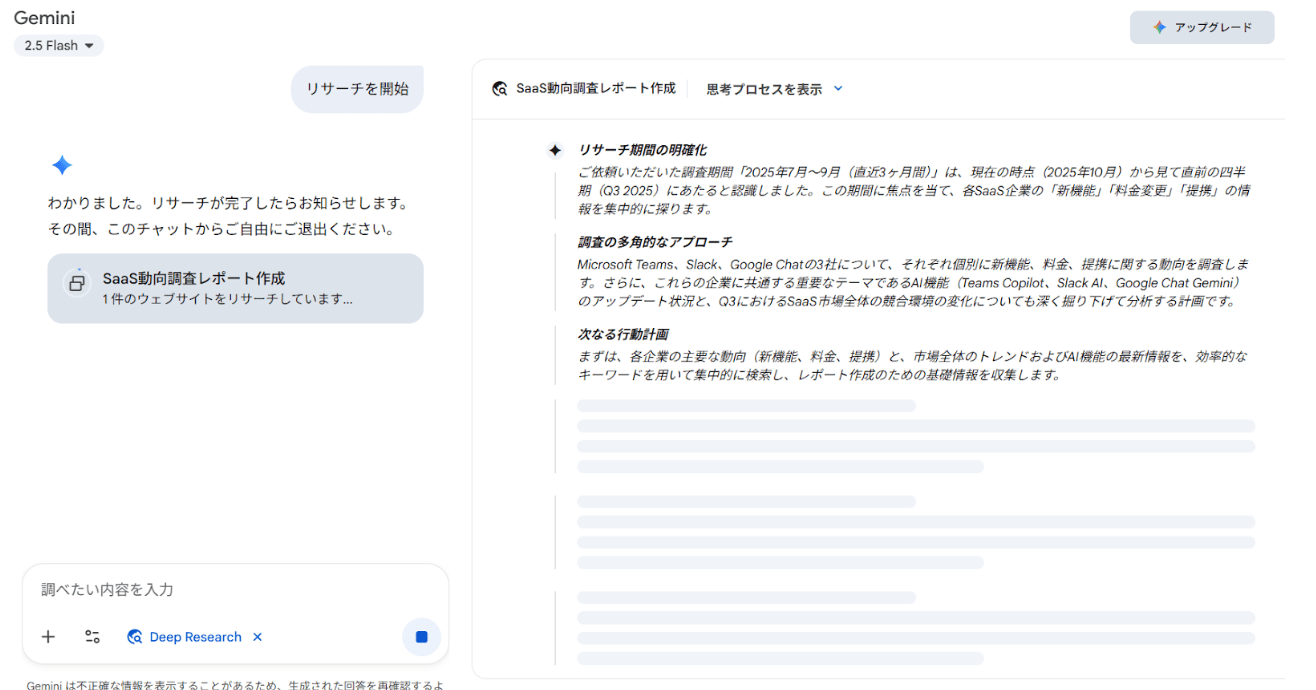1316x690 pixels.
Task: Click the sparkle icon on upgrade button
Action: coord(1159,28)
